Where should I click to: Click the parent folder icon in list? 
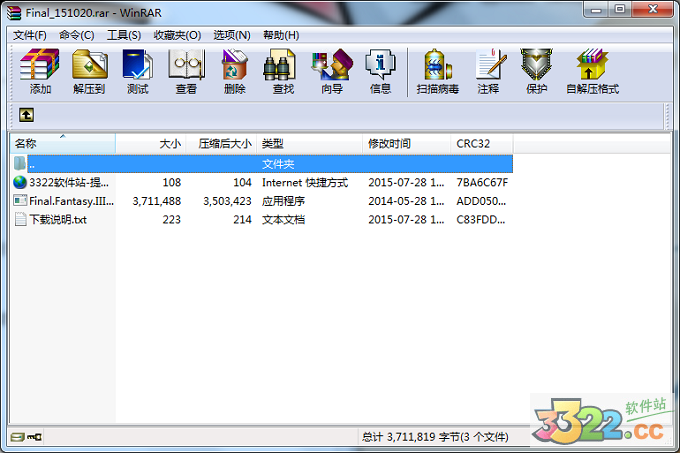click(20, 163)
